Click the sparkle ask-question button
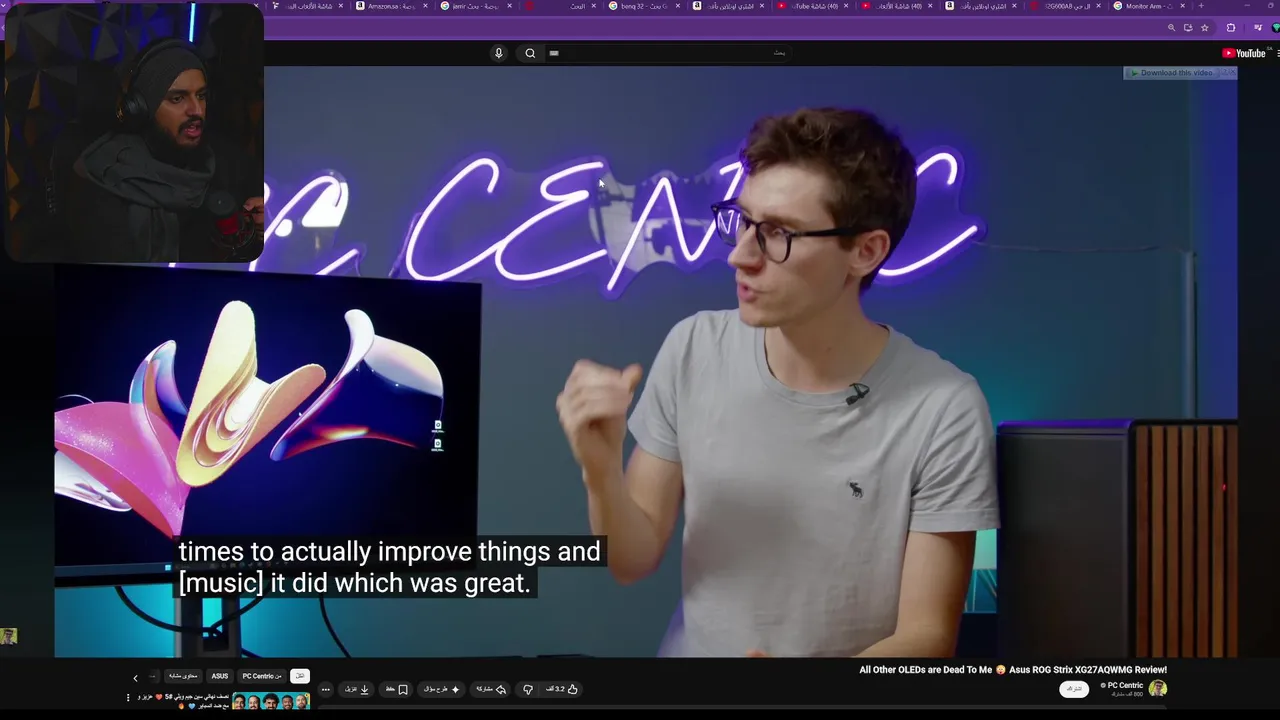Screen dimensions: 1280x720 [442, 689]
